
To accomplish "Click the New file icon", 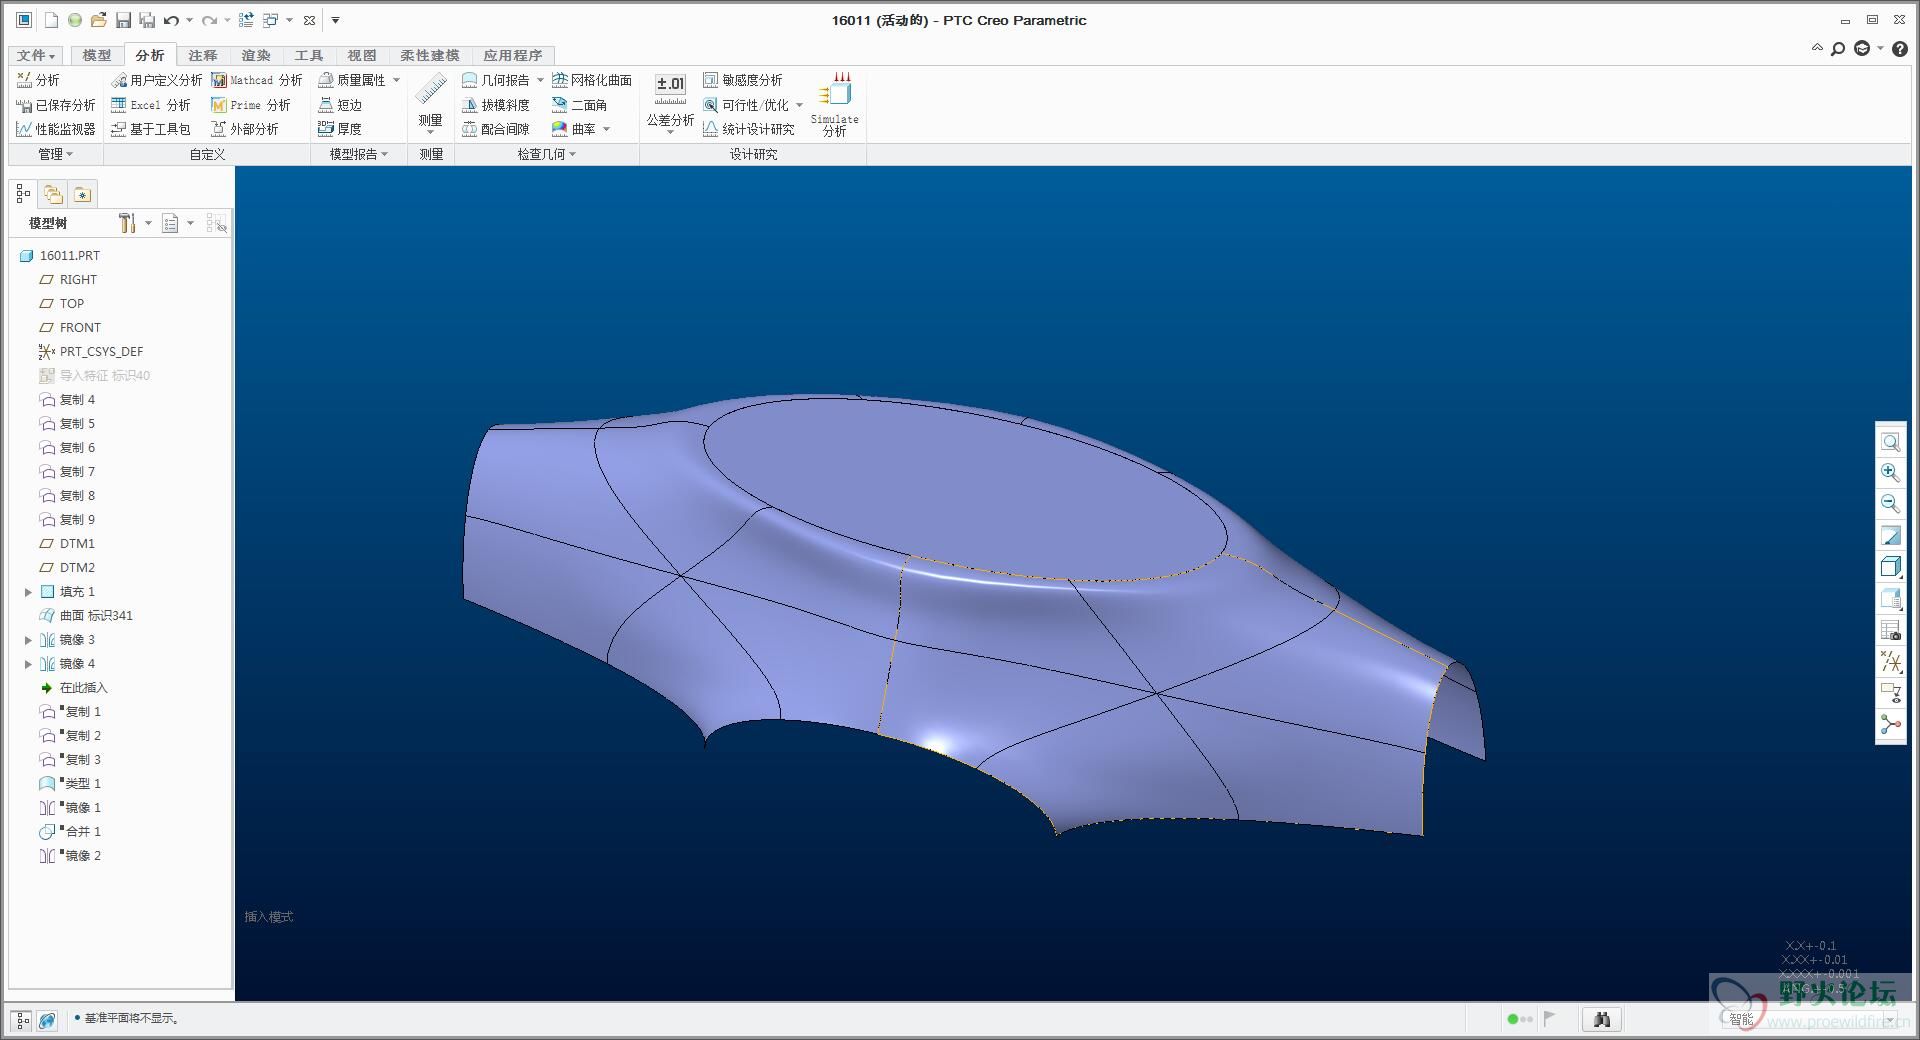I will pyautogui.click(x=51, y=20).
